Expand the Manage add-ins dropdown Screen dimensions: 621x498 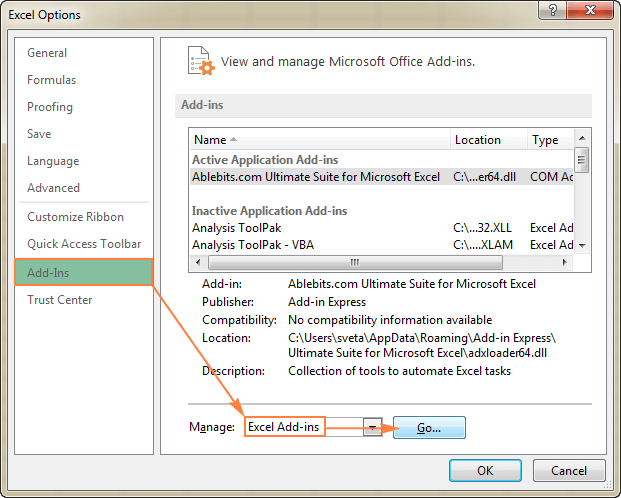pyautogui.click(x=372, y=427)
